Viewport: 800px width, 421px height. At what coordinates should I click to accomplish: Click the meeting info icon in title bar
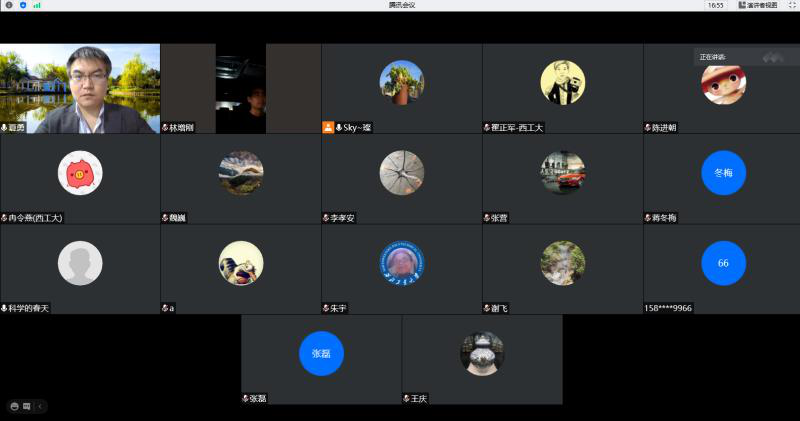coord(9,5)
